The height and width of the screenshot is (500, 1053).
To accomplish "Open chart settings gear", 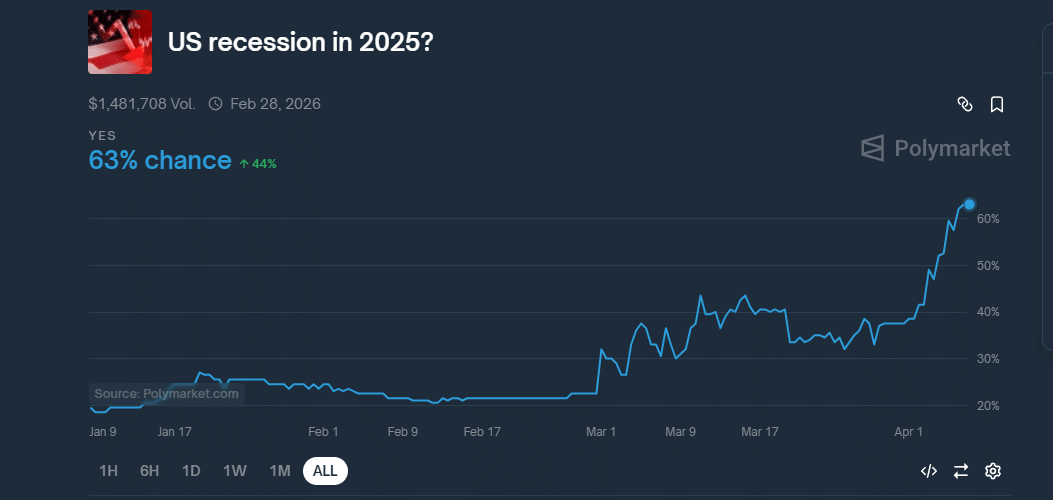I will tap(993, 471).
